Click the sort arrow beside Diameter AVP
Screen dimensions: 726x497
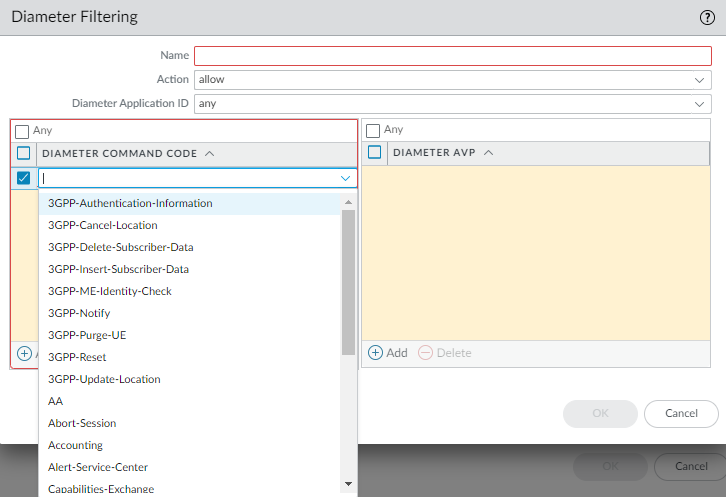pos(488,153)
